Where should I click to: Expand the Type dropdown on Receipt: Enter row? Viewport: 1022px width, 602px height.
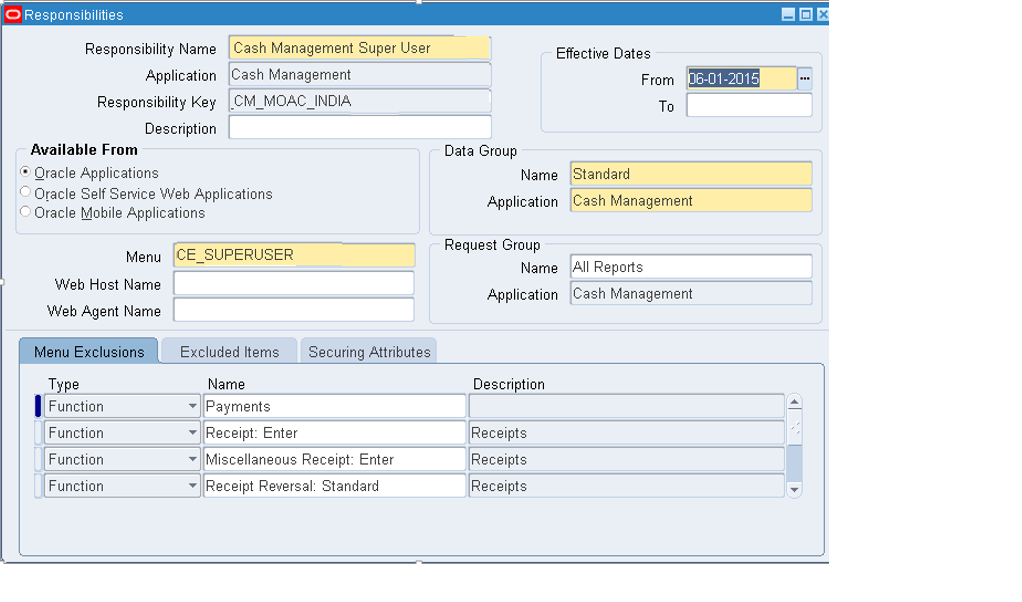191,432
